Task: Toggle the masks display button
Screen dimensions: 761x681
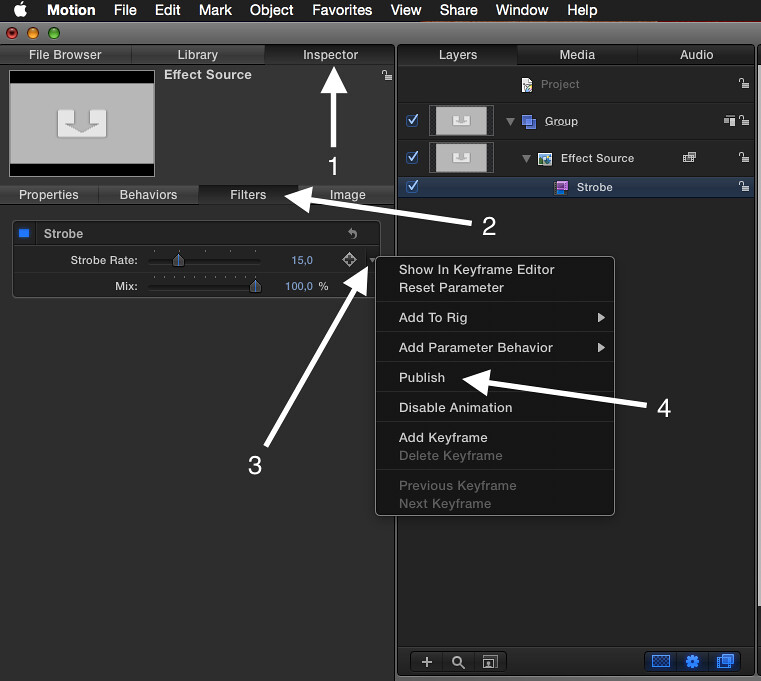Action: pos(661,661)
